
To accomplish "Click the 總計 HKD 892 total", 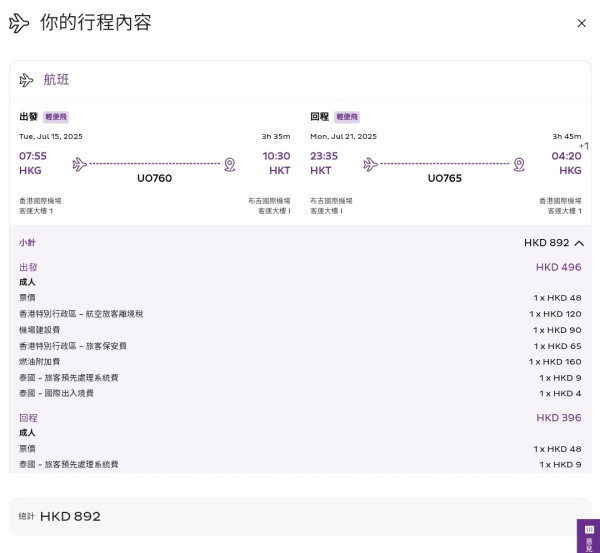I will pos(60,517).
